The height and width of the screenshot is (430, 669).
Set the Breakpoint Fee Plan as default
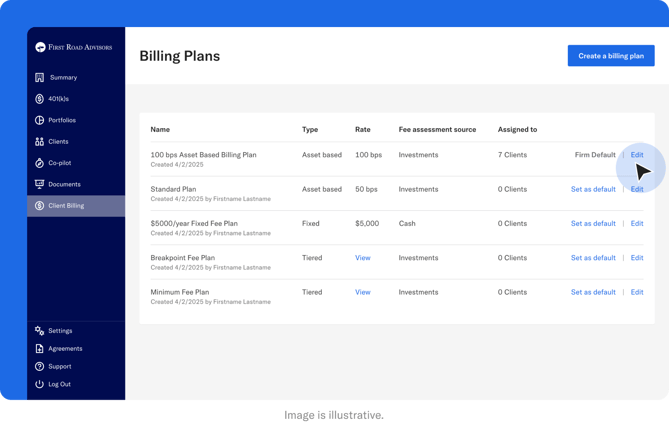pos(593,258)
